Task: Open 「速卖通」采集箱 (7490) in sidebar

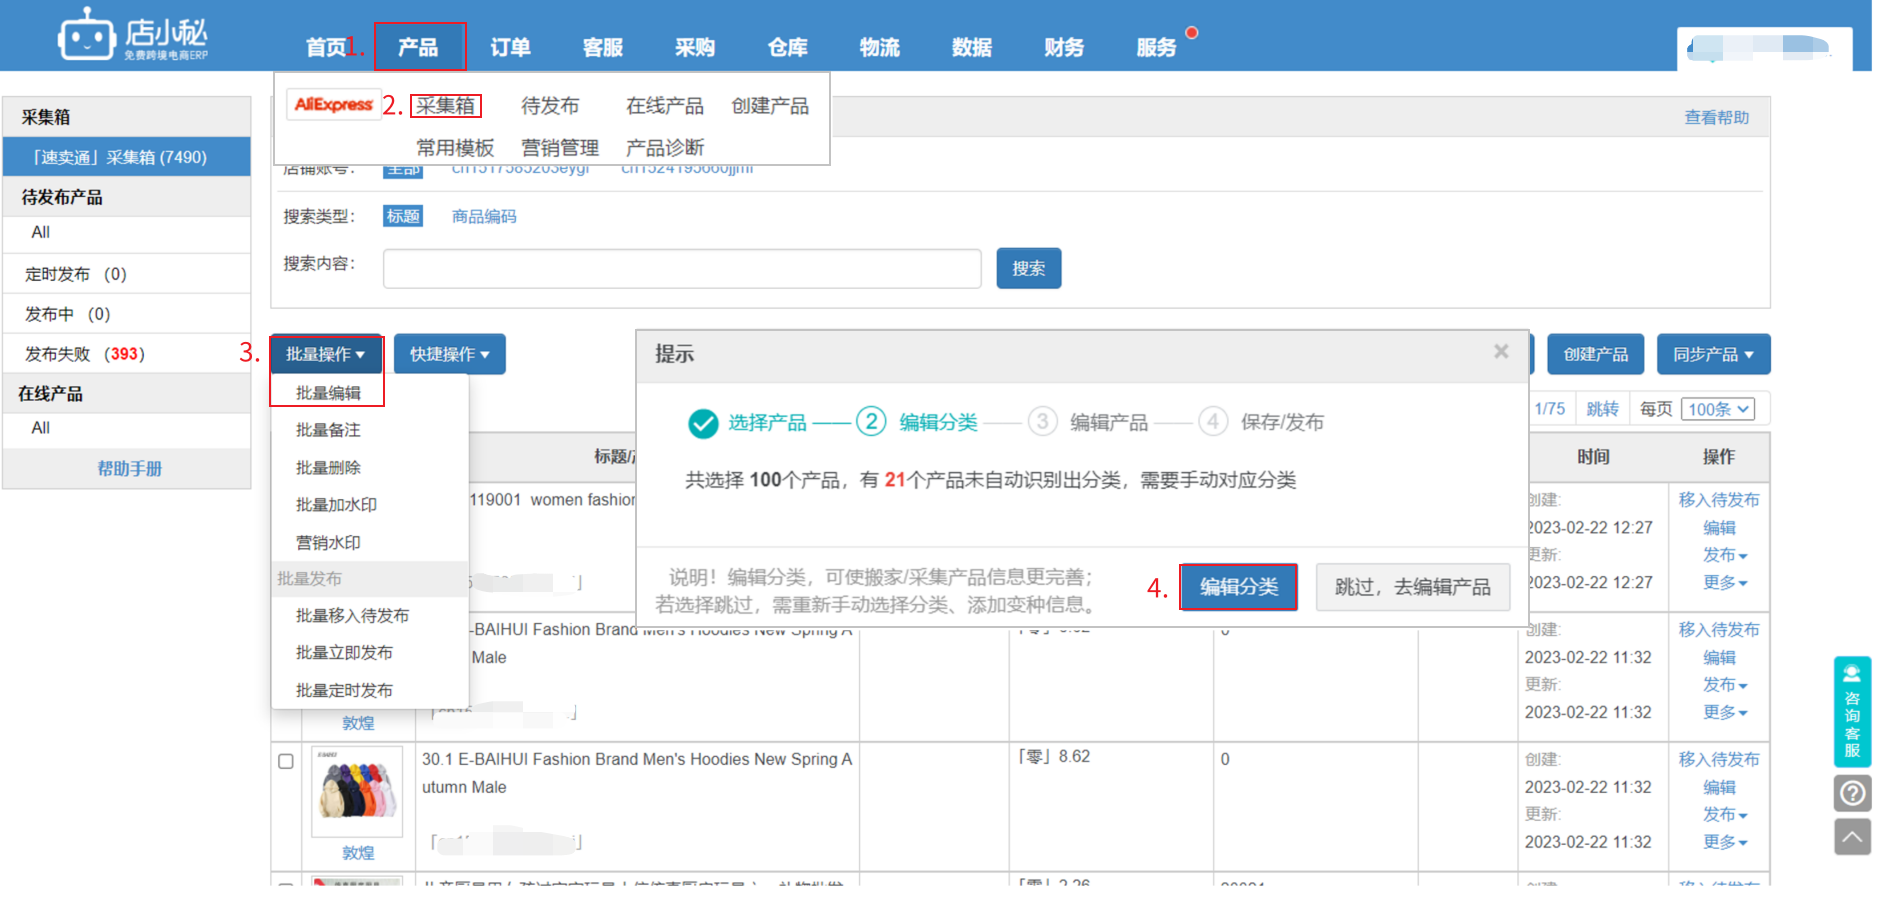Action: tap(127, 157)
